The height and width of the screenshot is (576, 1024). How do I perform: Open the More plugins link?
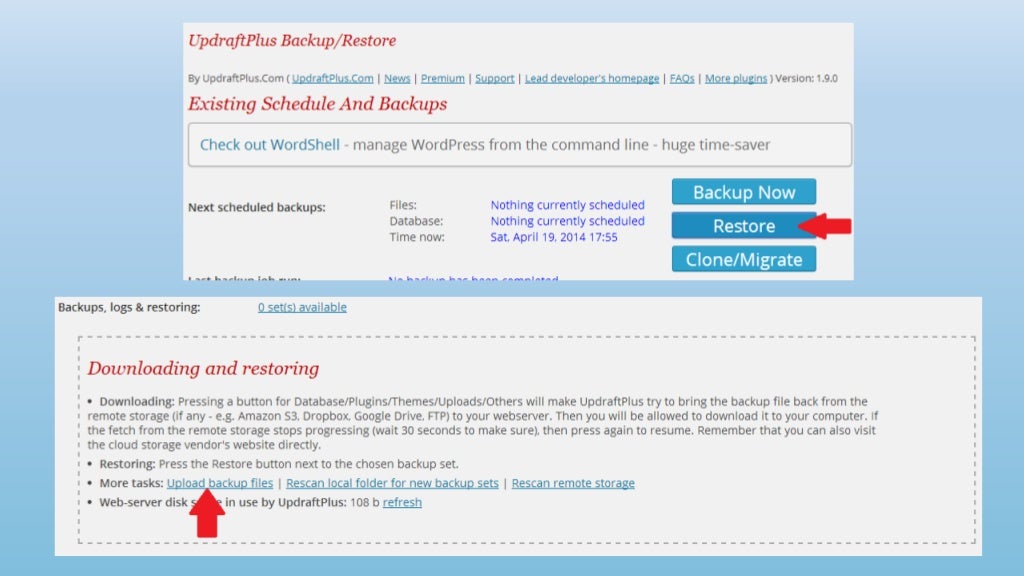(x=736, y=78)
